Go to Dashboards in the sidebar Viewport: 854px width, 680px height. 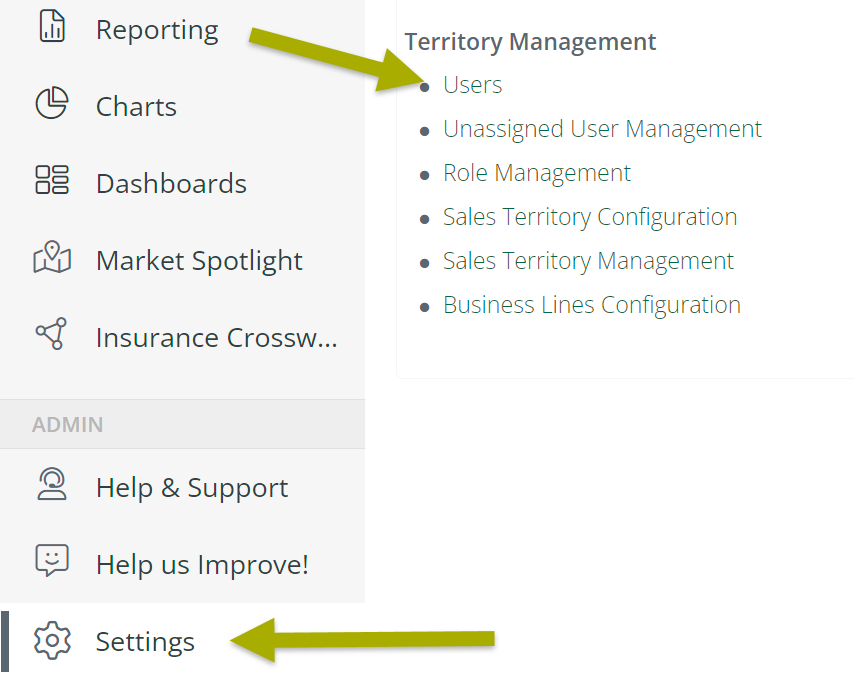coord(171,183)
